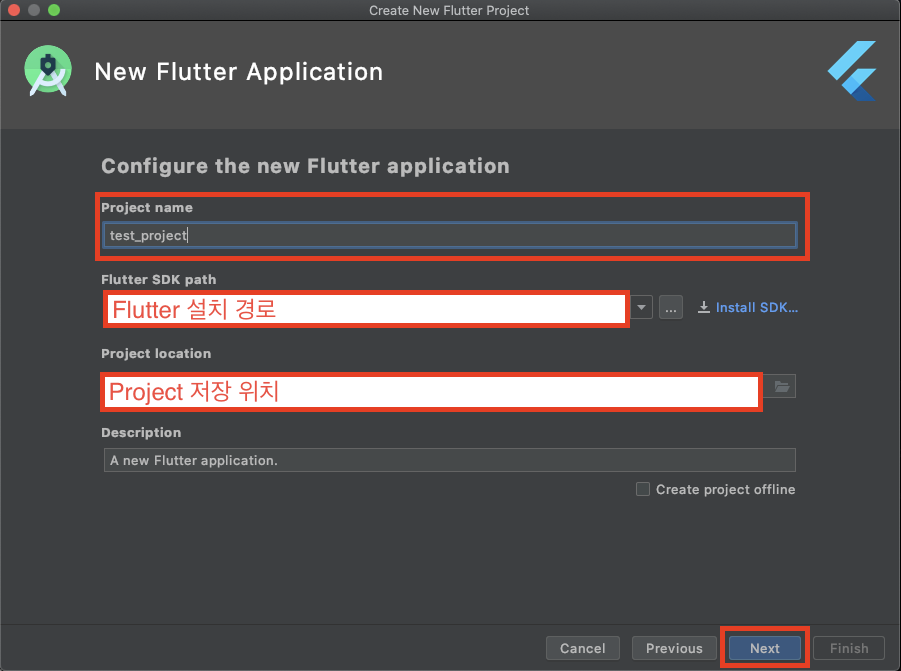Screen dimensions: 901x671
Task: Click the Cancel button
Action: (583, 648)
